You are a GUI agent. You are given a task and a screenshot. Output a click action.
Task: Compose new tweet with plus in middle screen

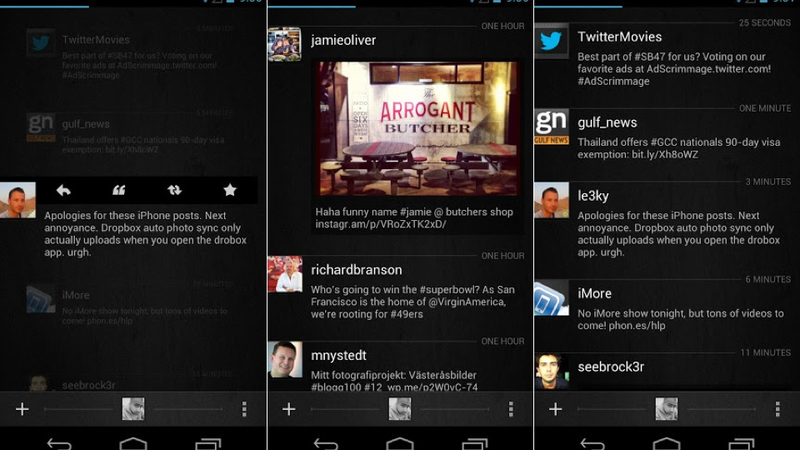(x=289, y=409)
